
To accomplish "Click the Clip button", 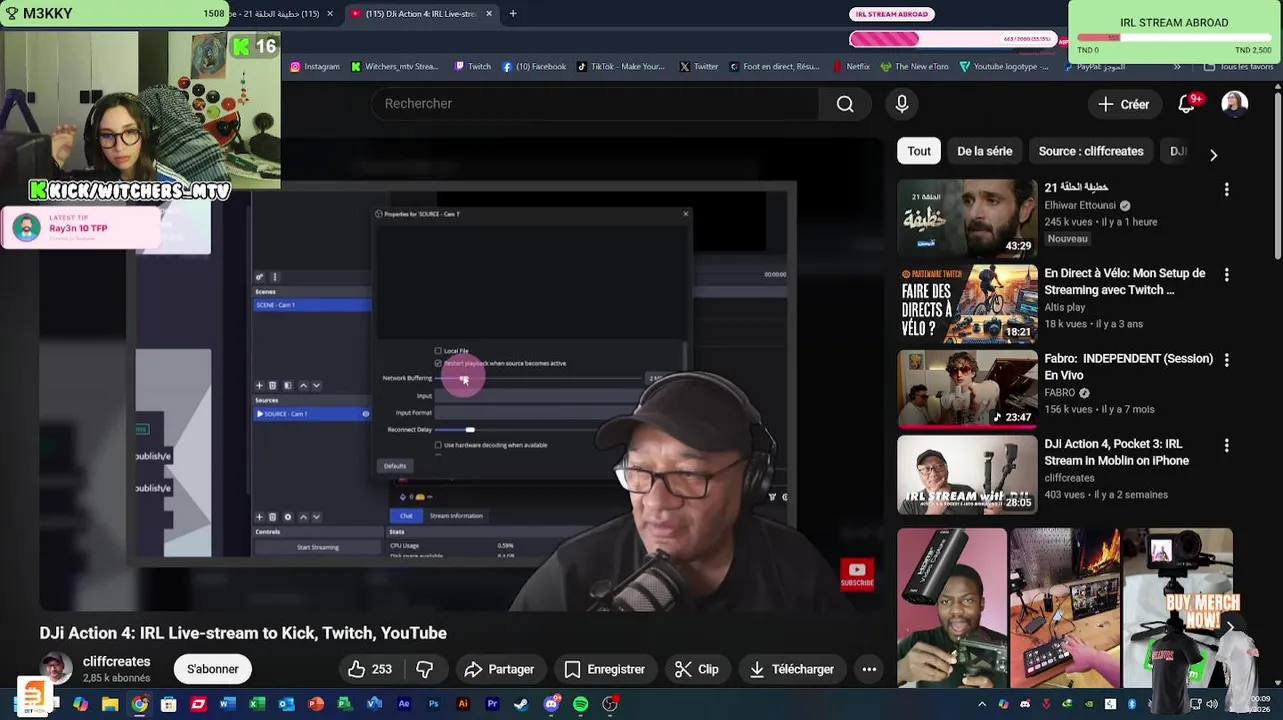I will coord(696,669).
